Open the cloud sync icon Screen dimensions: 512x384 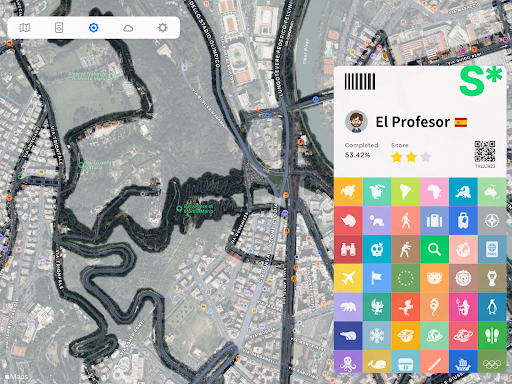point(128,28)
